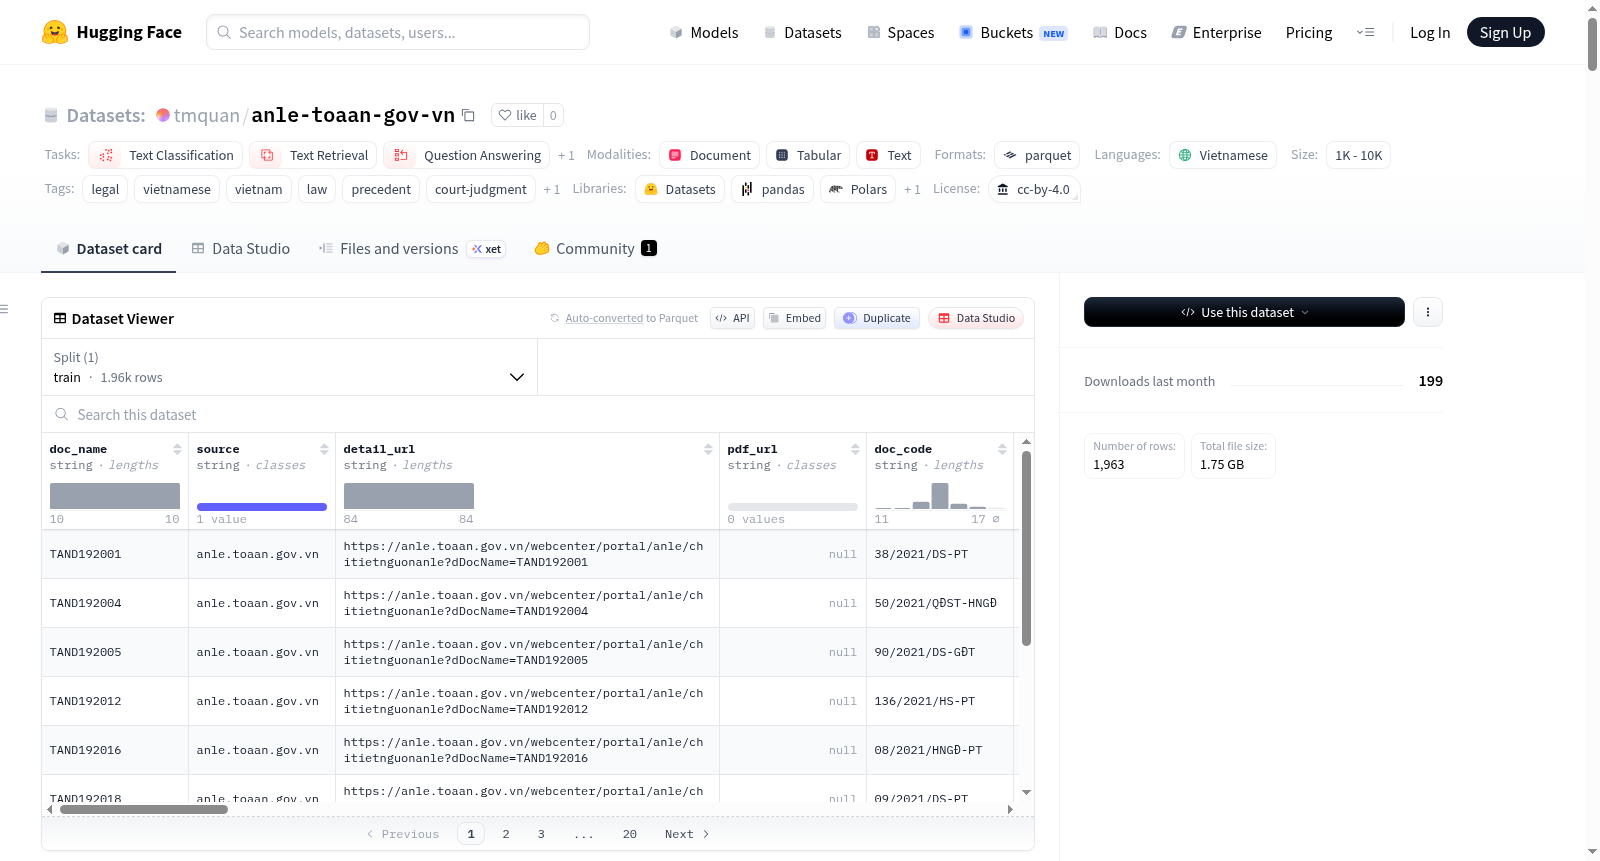Click the API button
Viewport: 1600px width, 861px height.
pyautogui.click(x=732, y=318)
